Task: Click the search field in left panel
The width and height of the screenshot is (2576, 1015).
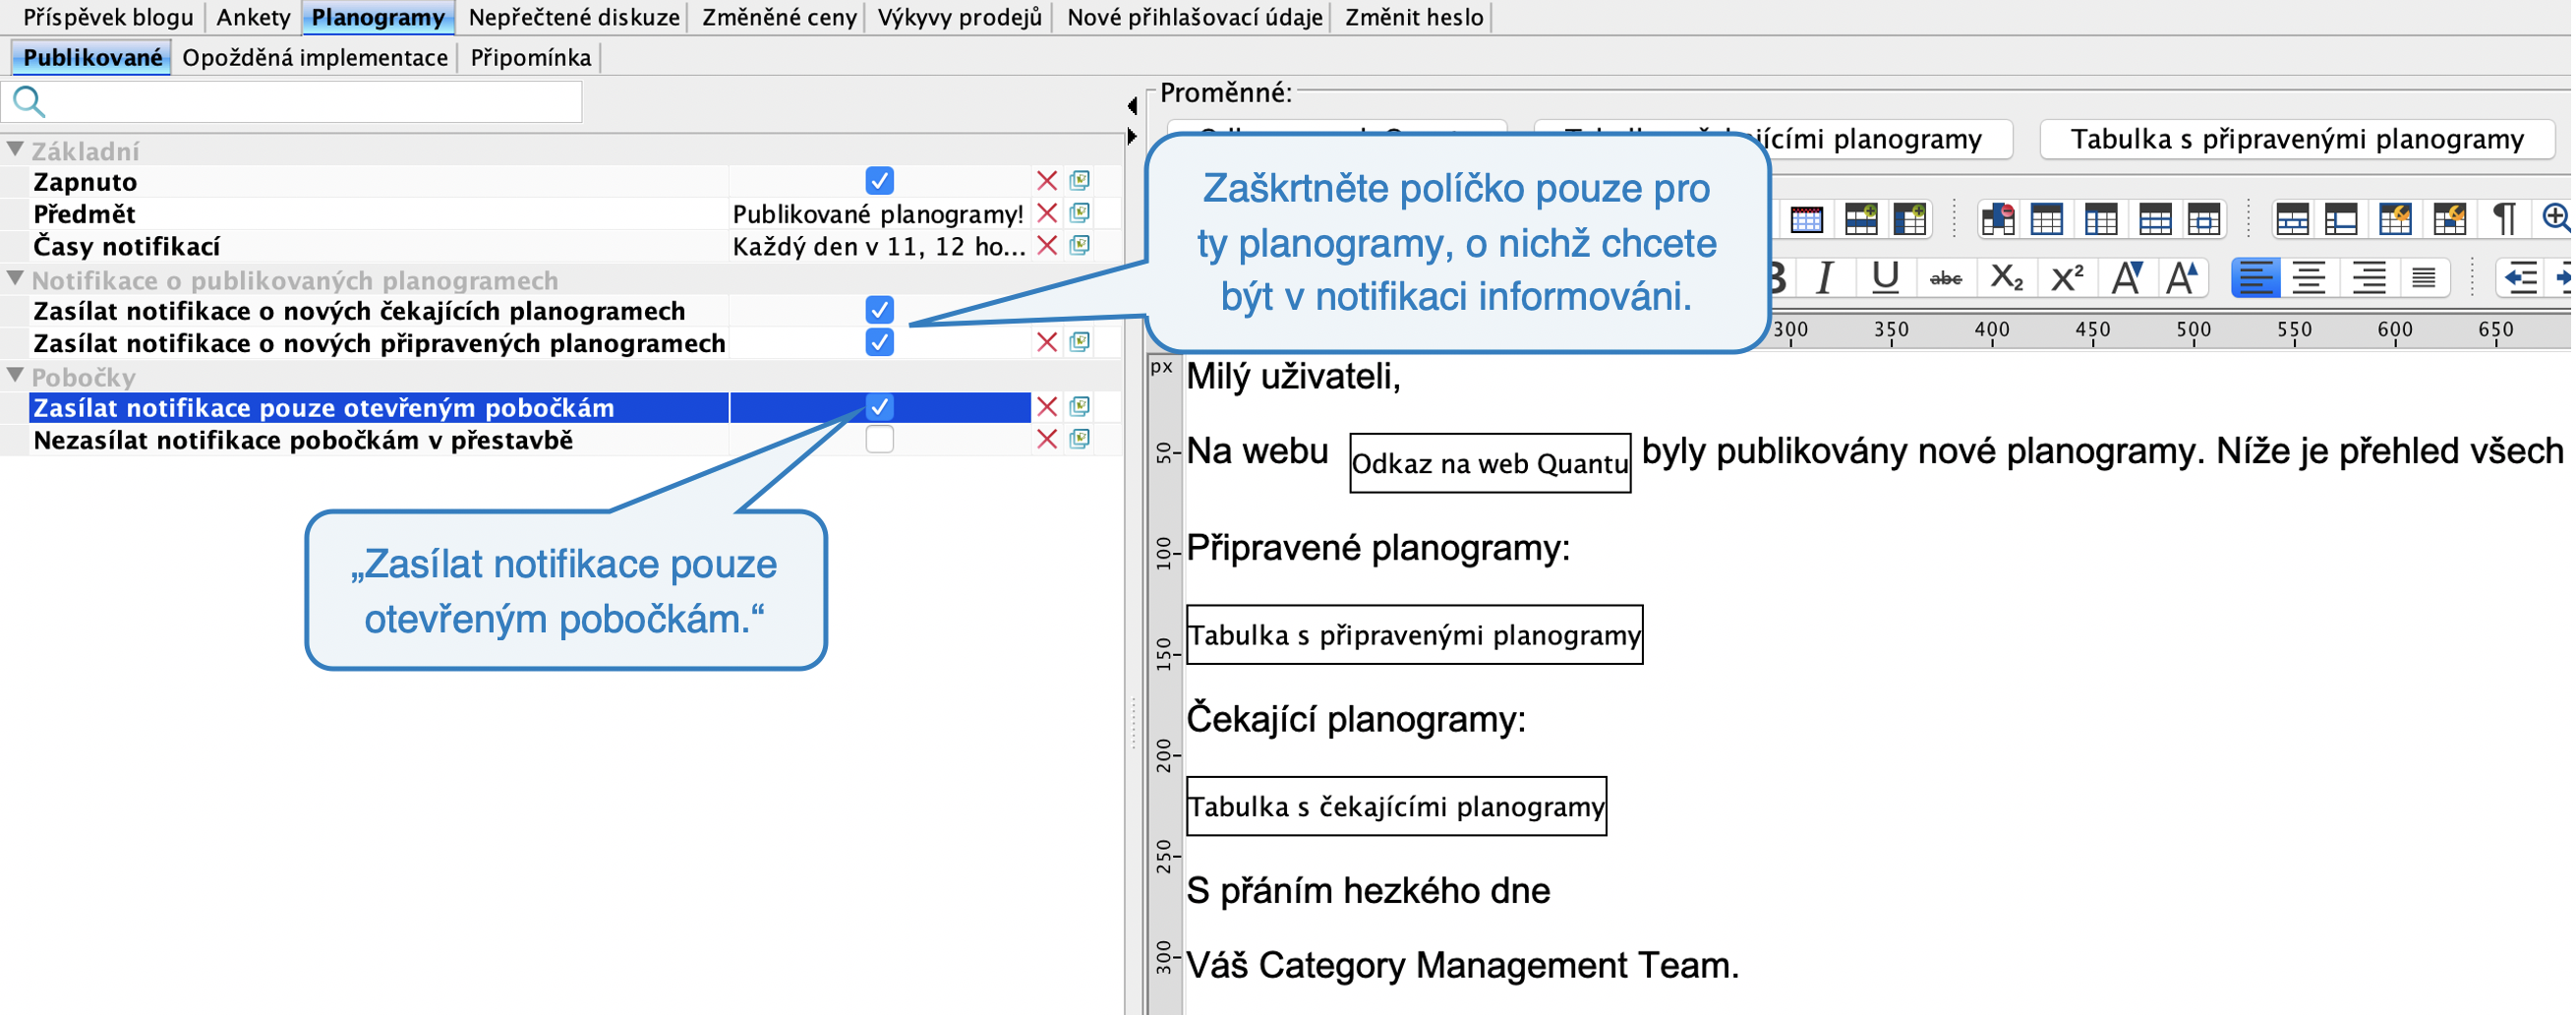Action: [x=293, y=101]
